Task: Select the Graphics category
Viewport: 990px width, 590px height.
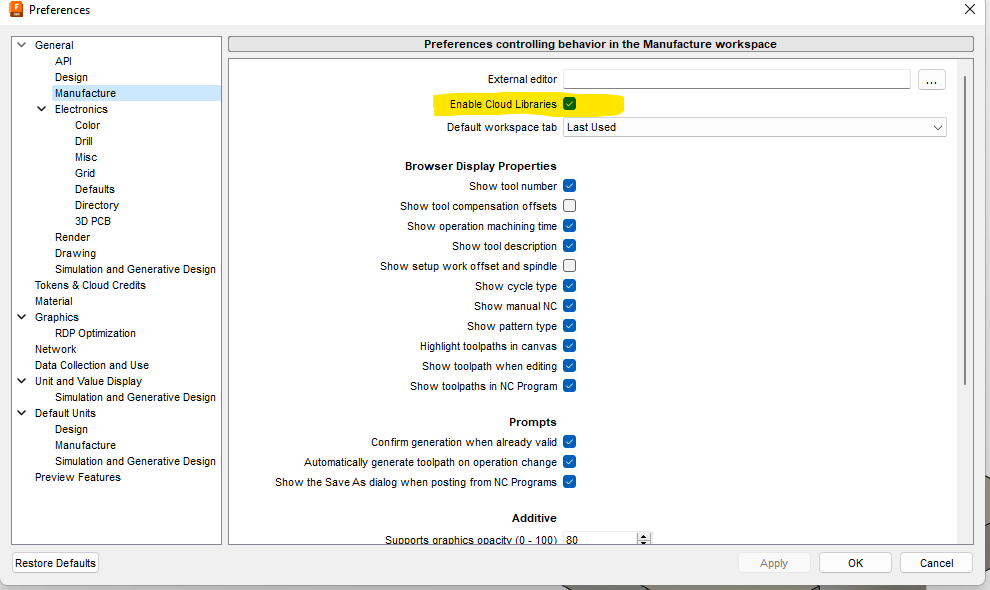Action: (57, 317)
